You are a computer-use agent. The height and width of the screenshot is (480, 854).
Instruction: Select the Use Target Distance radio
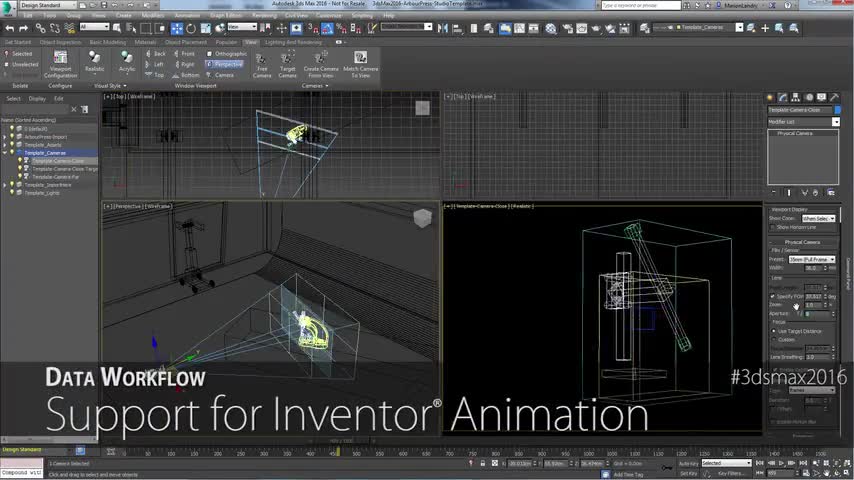click(x=773, y=331)
